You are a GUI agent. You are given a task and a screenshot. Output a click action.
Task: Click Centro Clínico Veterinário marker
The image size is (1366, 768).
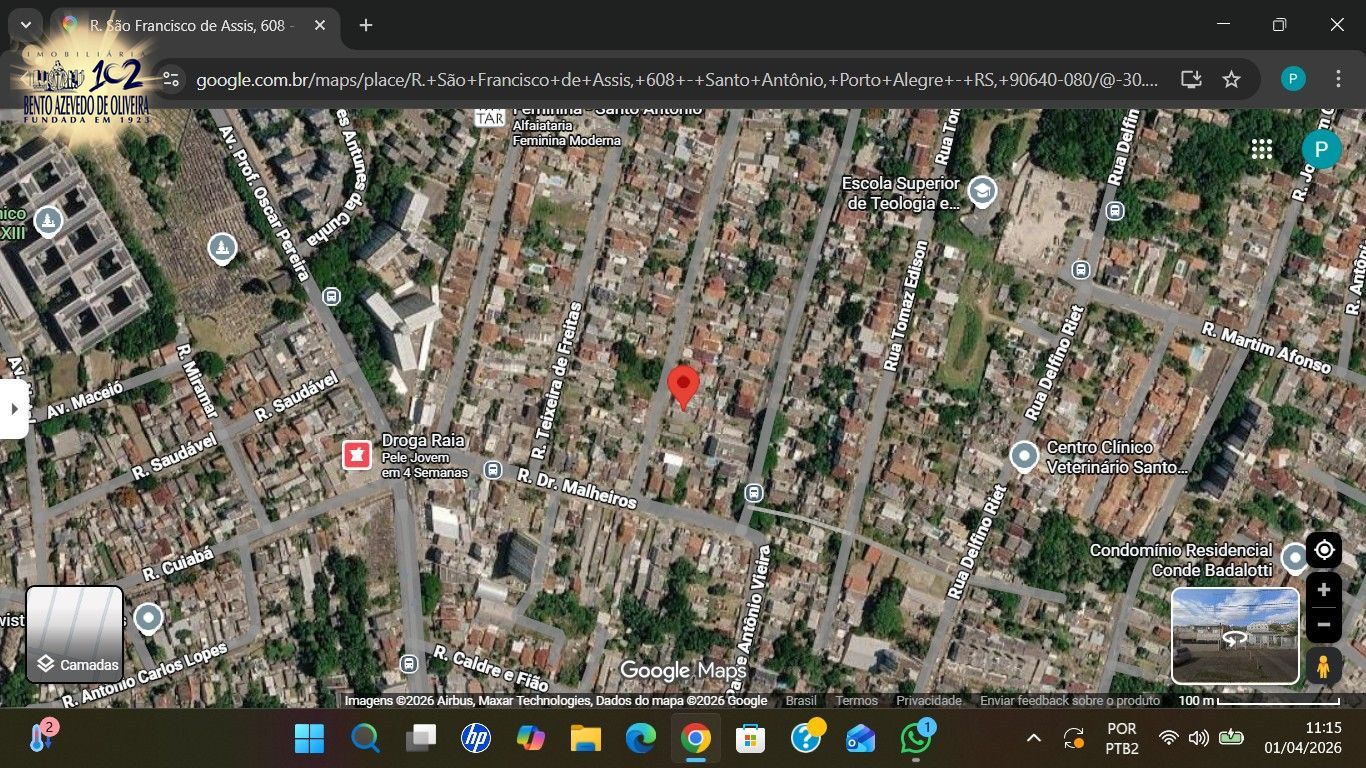point(1023,456)
